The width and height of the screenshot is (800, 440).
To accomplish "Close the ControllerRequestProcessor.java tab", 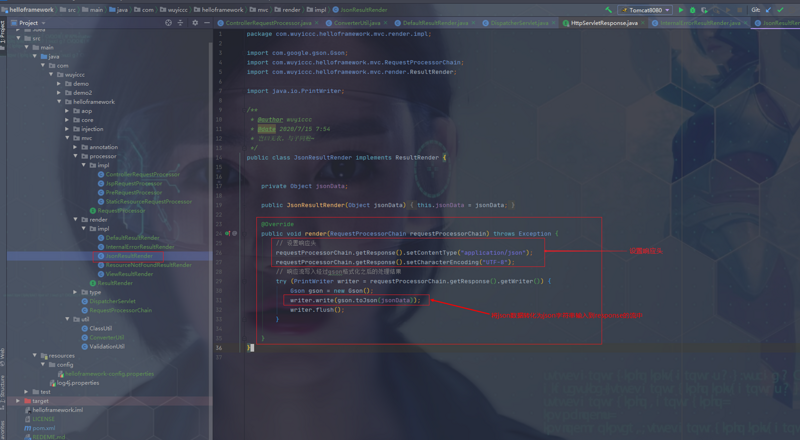I will coord(316,23).
